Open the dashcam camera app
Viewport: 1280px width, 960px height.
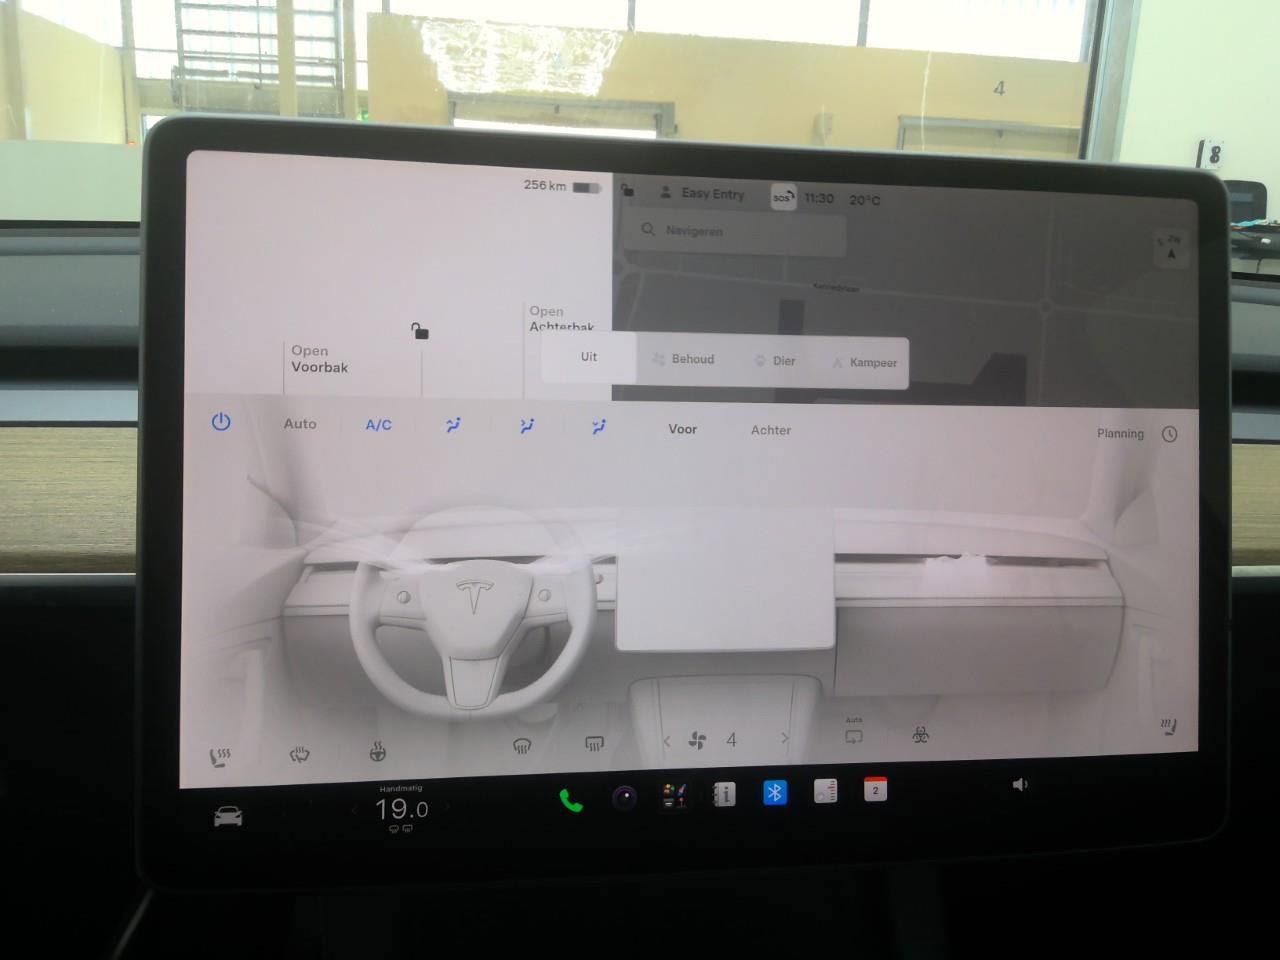coord(624,798)
